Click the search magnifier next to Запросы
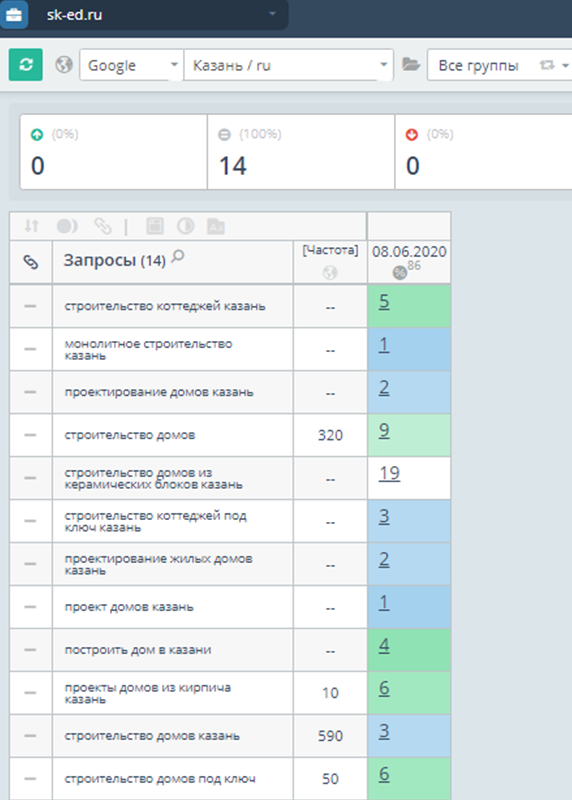 [x=178, y=257]
